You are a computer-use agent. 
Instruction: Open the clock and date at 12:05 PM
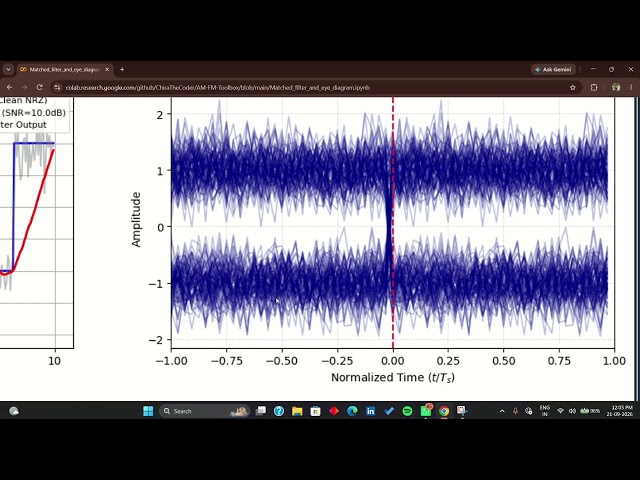pos(619,411)
